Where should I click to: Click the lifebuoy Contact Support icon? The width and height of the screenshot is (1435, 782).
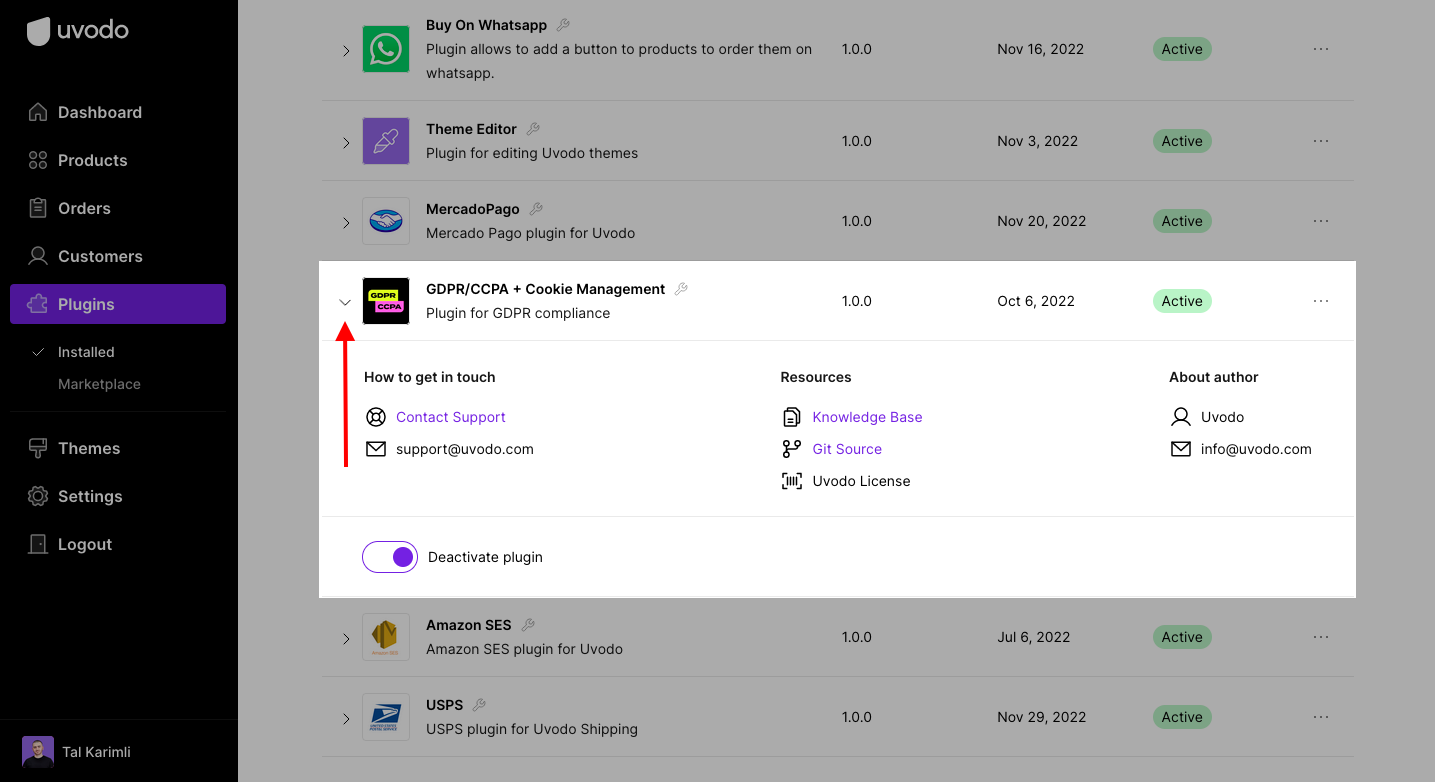click(376, 417)
